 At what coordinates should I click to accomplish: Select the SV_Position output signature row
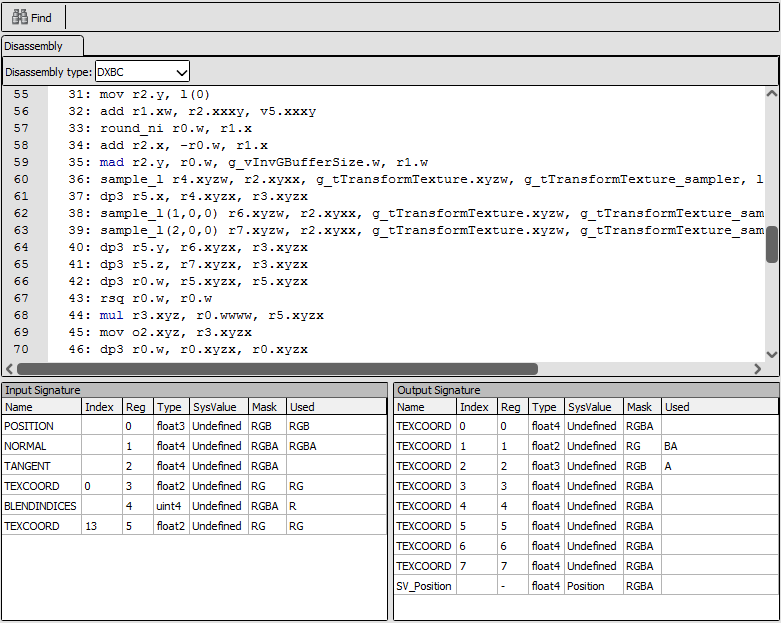point(586,586)
